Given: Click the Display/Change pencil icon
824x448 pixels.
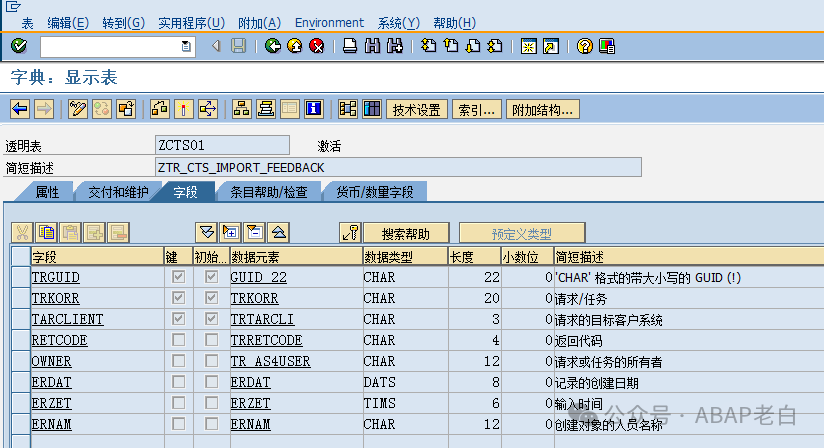Looking at the screenshot, I should (77, 109).
